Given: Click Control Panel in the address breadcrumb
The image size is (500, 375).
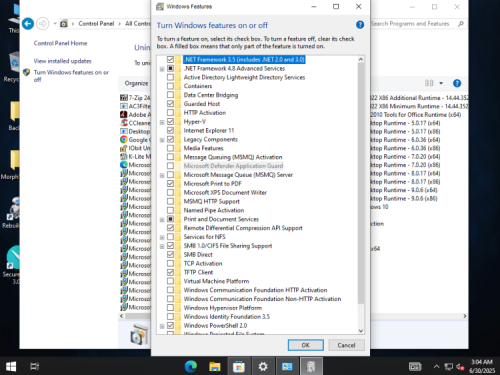Looking at the screenshot, I should (96, 24).
